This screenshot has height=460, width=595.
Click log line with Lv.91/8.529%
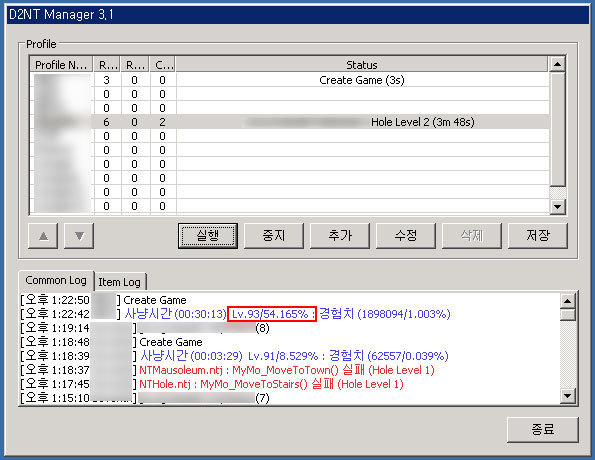point(235,356)
